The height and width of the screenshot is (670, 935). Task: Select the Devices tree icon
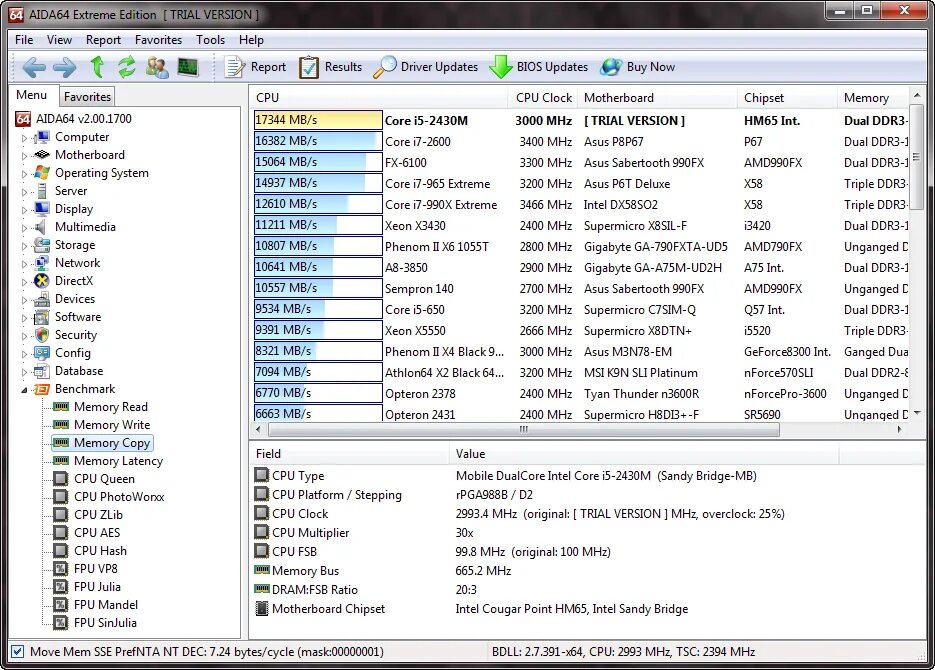(42, 299)
